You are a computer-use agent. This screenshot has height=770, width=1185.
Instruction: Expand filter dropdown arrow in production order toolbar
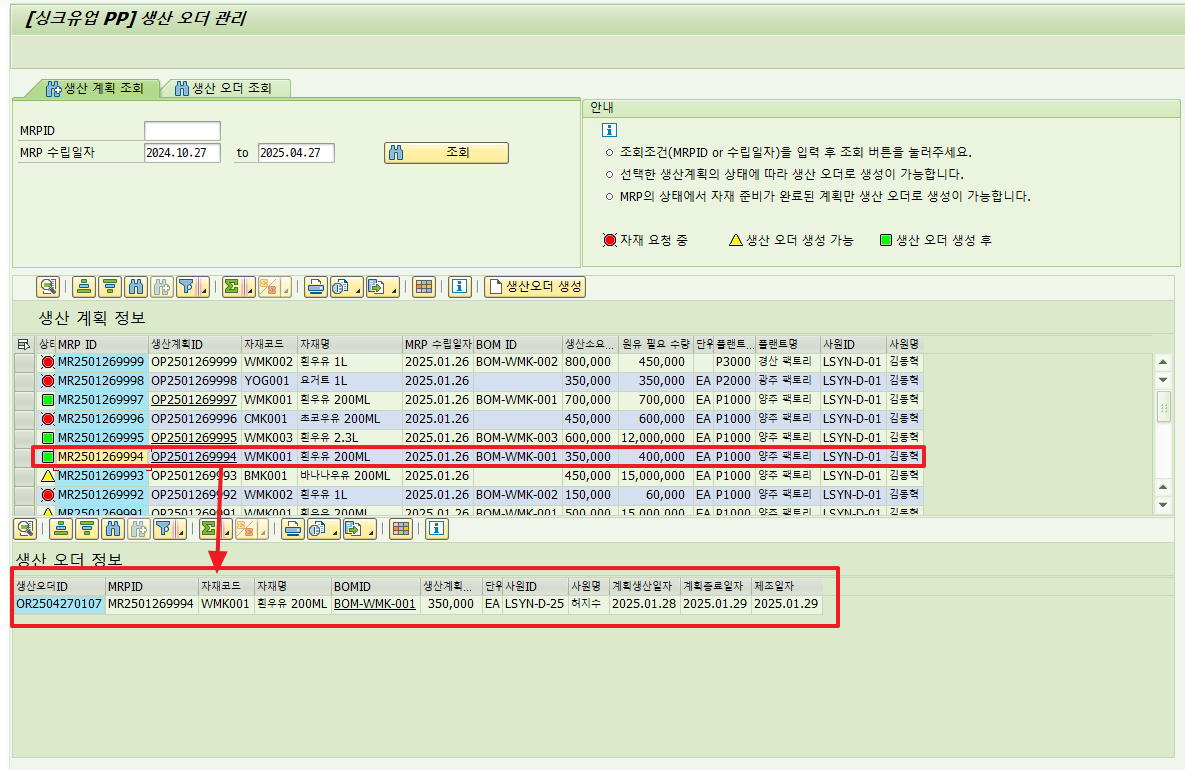click(x=181, y=529)
